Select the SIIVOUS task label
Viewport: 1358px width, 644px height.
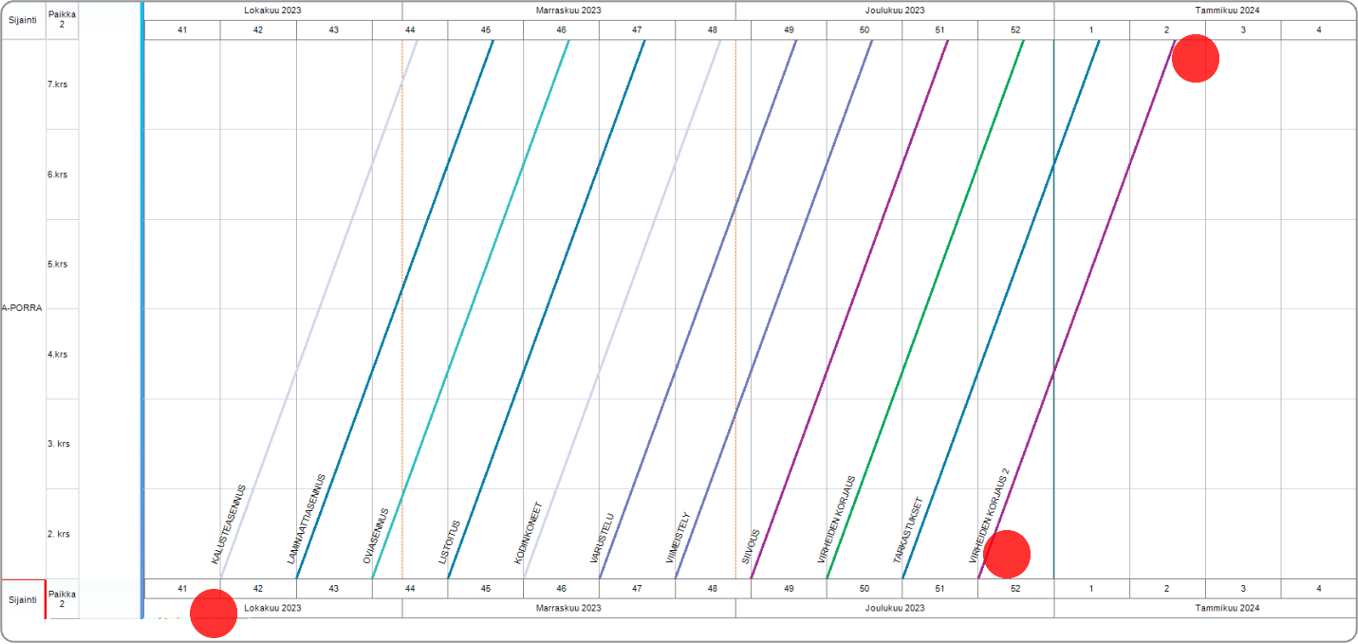pyautogui.click(x=752, y=547)
